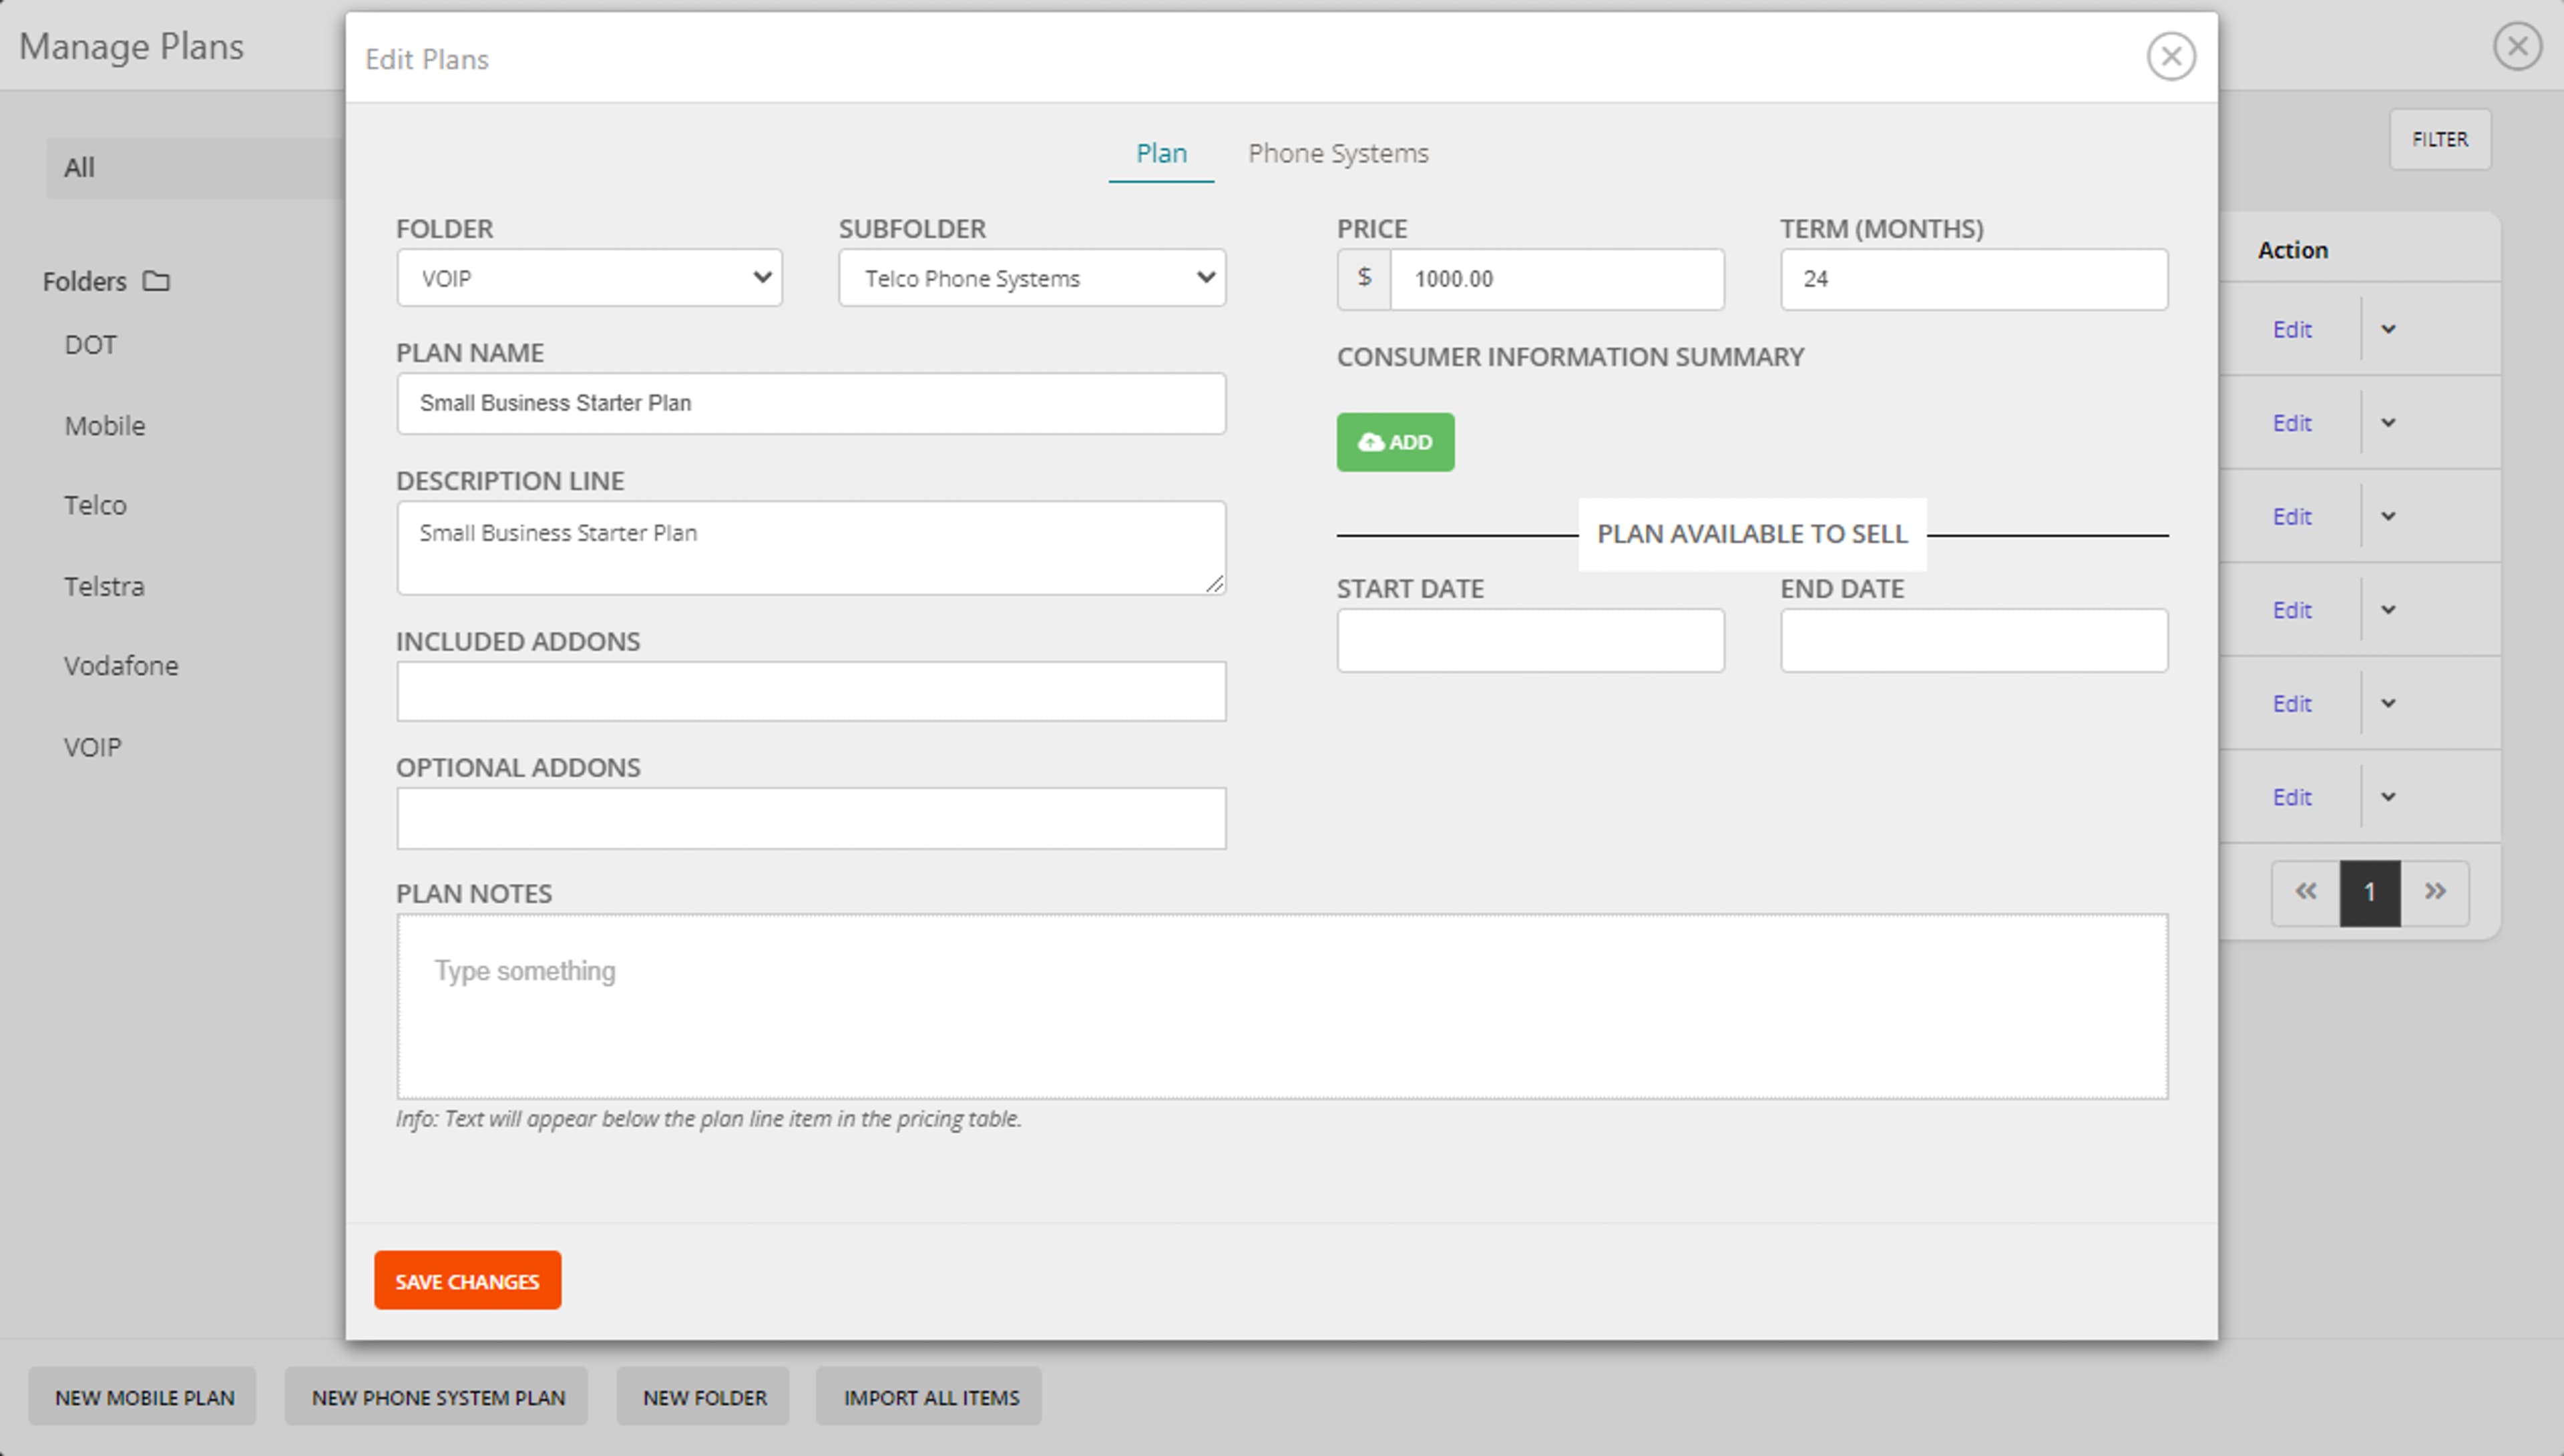Select the Plan tab
2564x1456 pixels.
[1161, 153]
